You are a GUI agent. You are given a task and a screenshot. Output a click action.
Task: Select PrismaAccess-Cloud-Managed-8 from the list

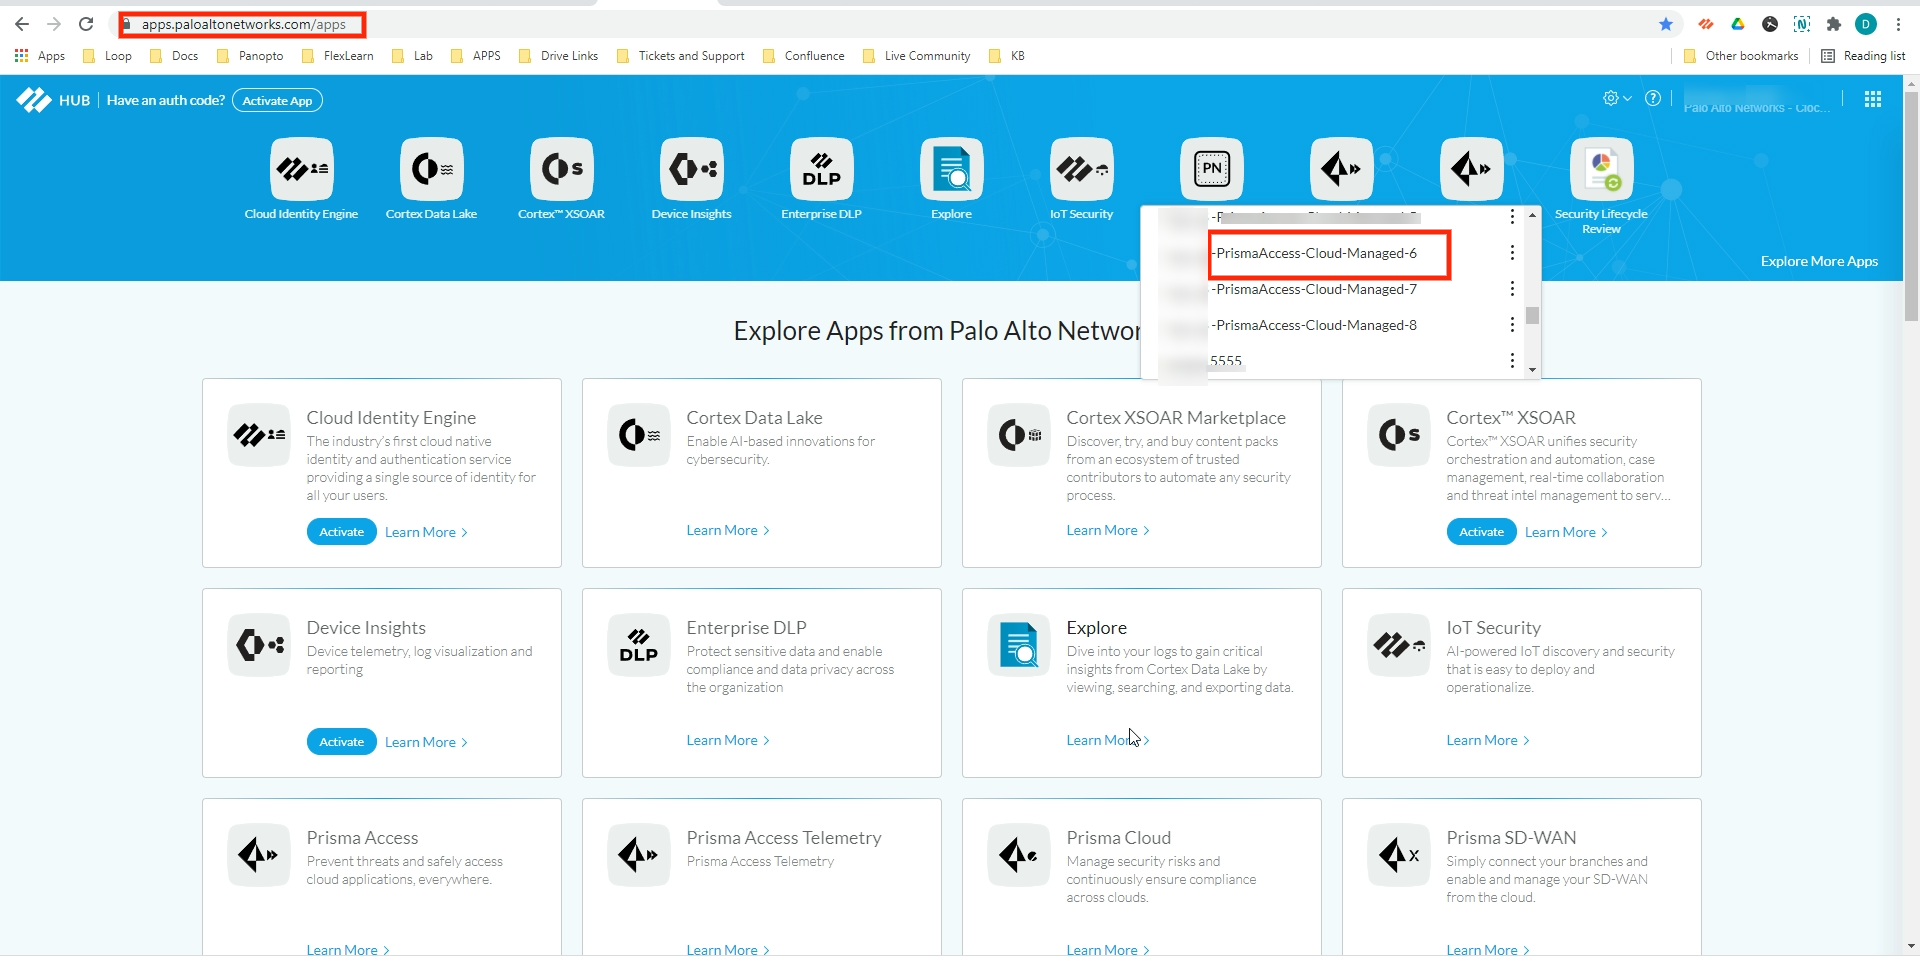tap(1316, 326)
